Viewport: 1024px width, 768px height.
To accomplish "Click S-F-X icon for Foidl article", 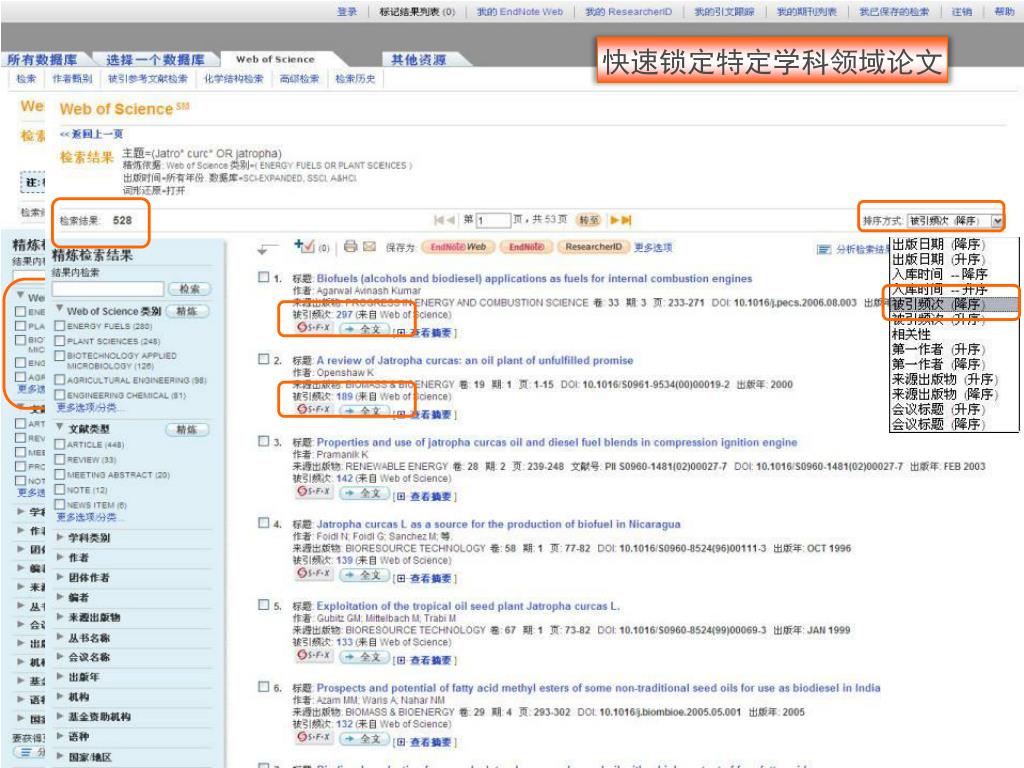I will tap(314, 573).
